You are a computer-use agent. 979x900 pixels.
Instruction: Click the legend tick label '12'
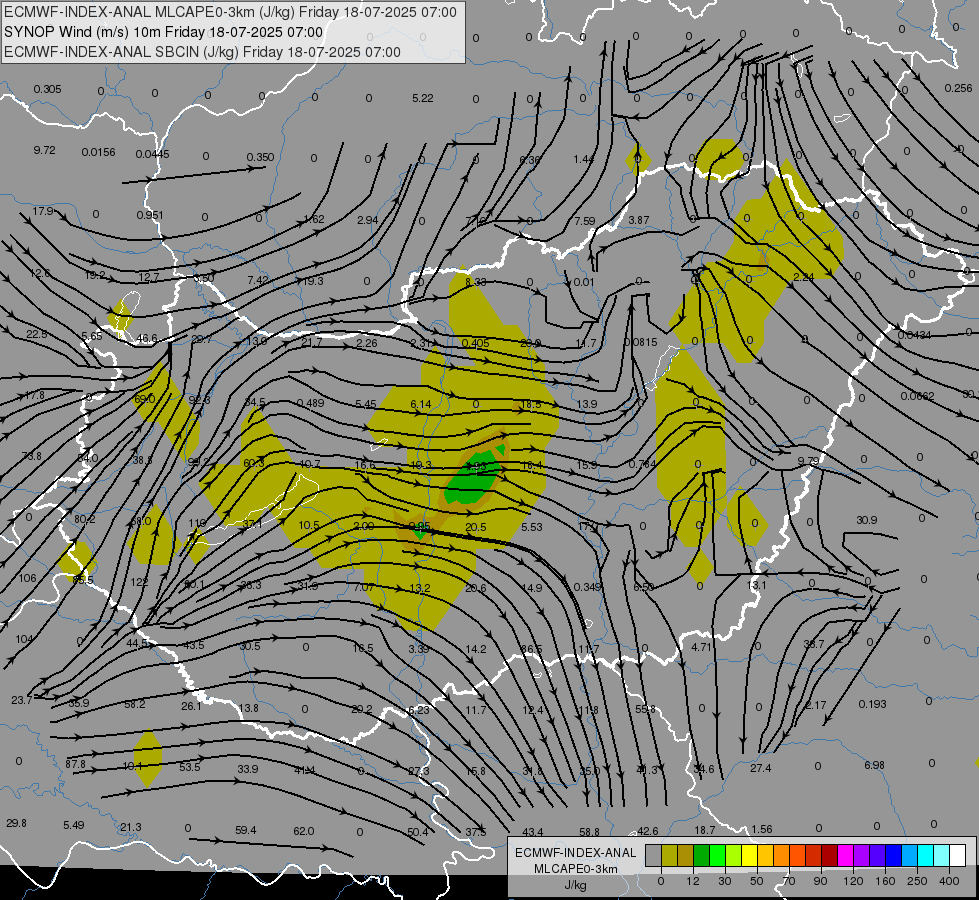tap(692, 881)
